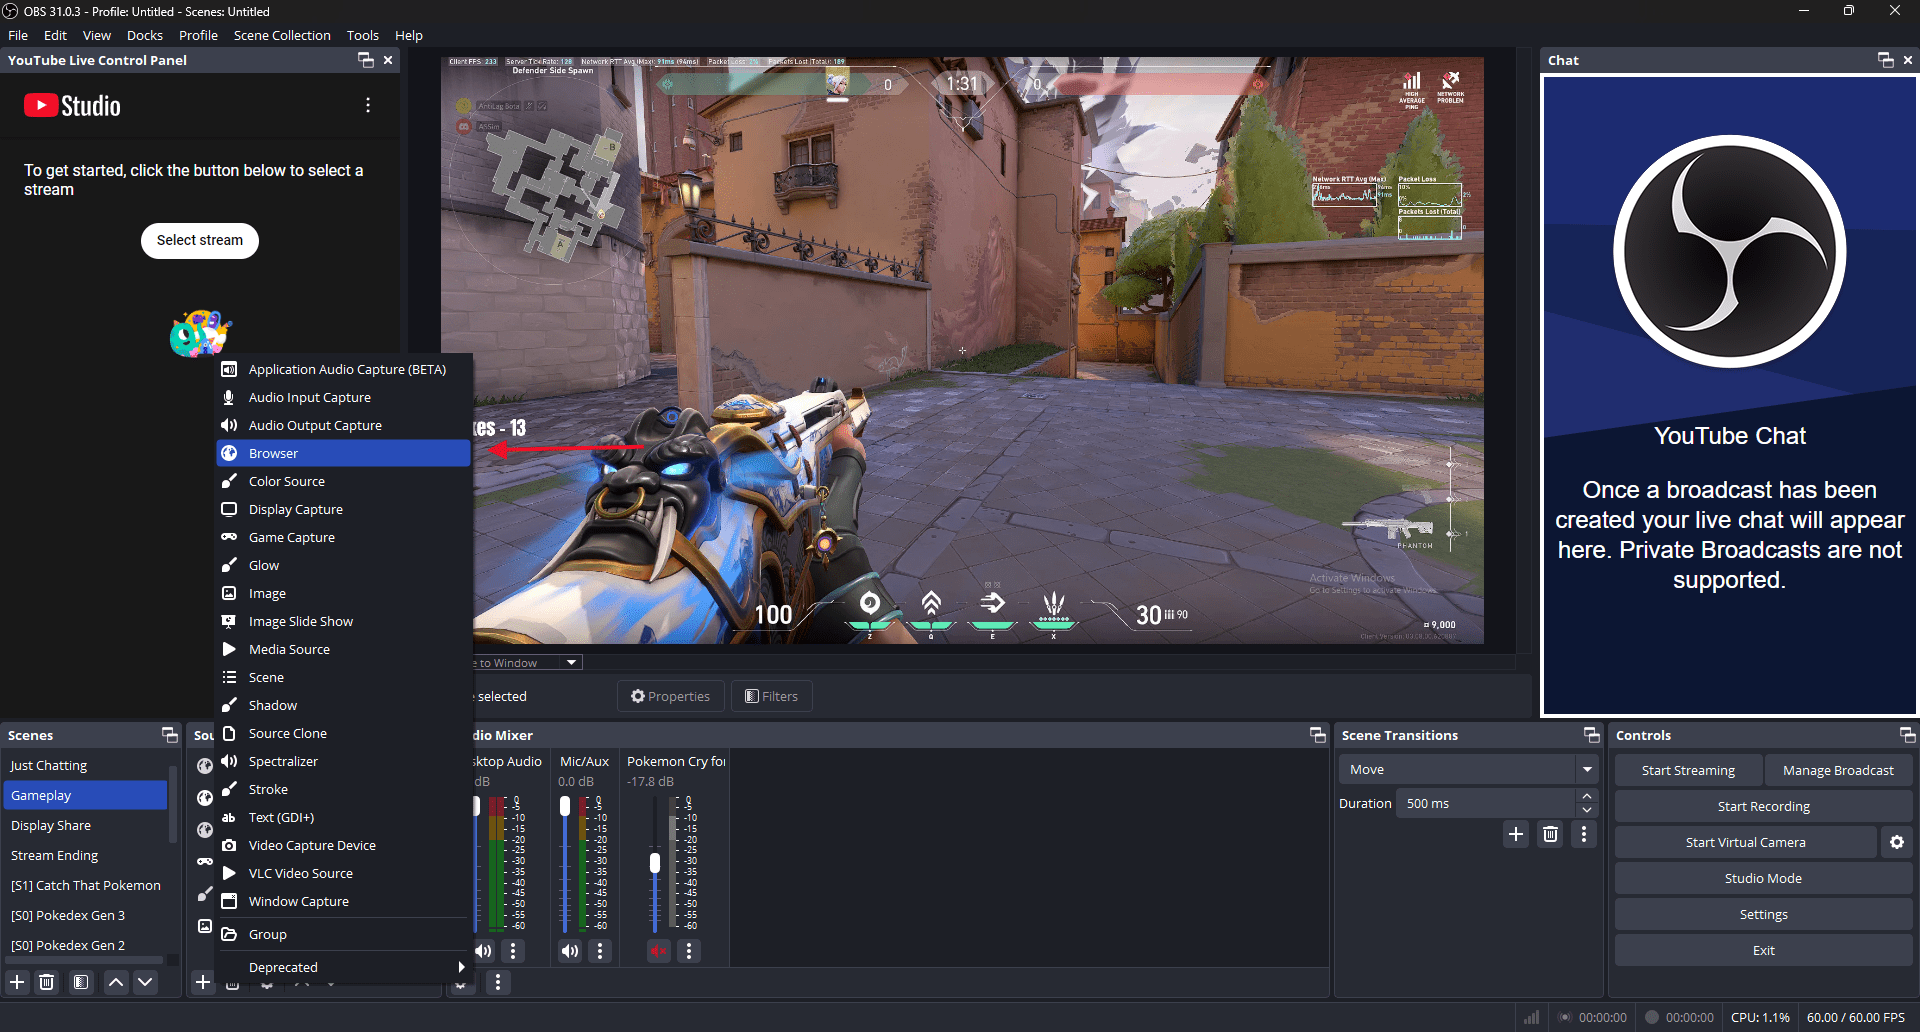This screenshot has height=1032, width=1920.
Task: Move the Gameplay scene up with the arrow icon
Action: [115, 982]
